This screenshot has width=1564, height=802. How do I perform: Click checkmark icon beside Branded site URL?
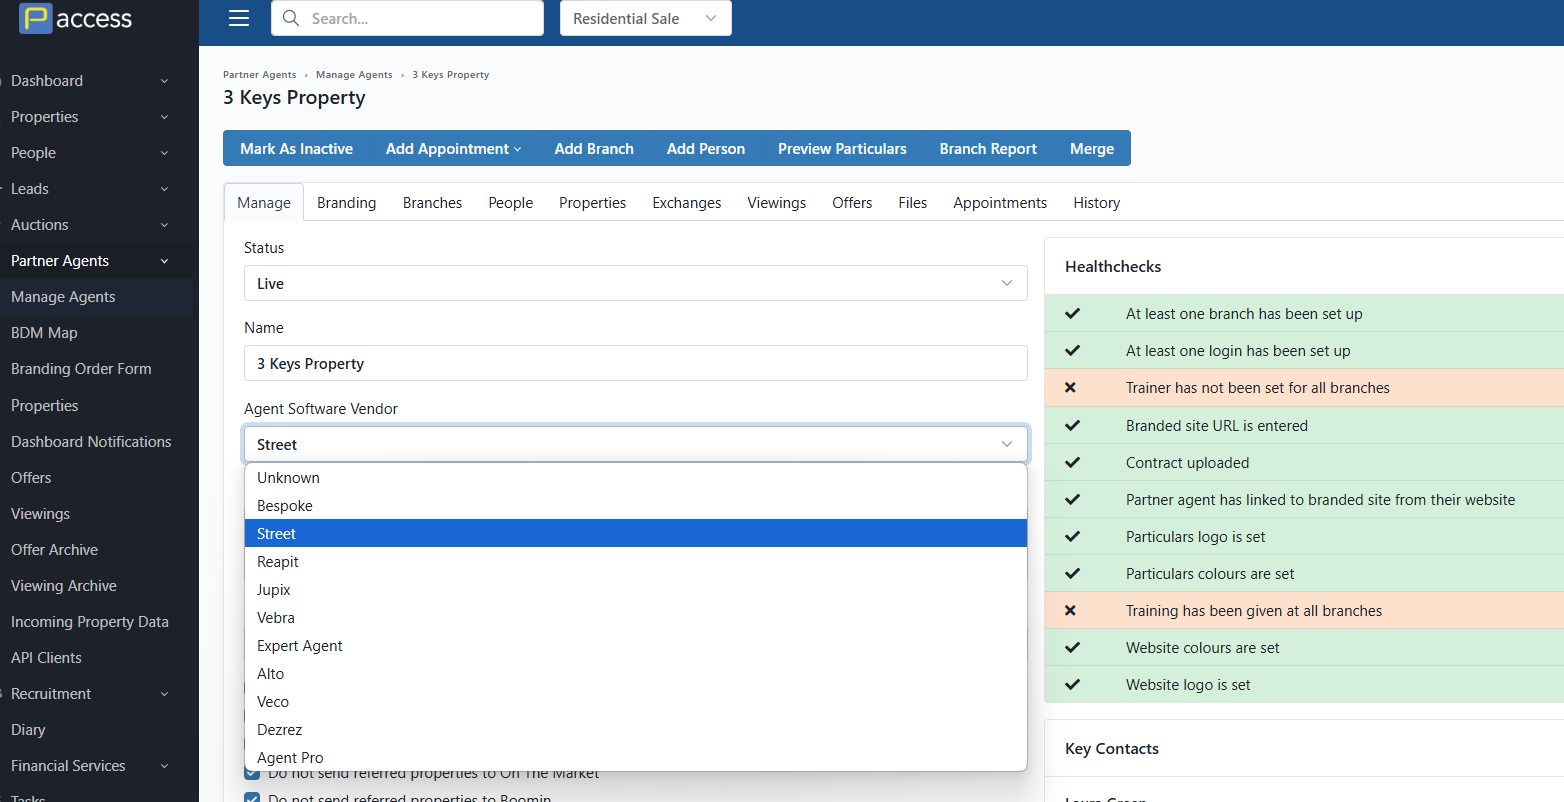[x=1072, y=425]
